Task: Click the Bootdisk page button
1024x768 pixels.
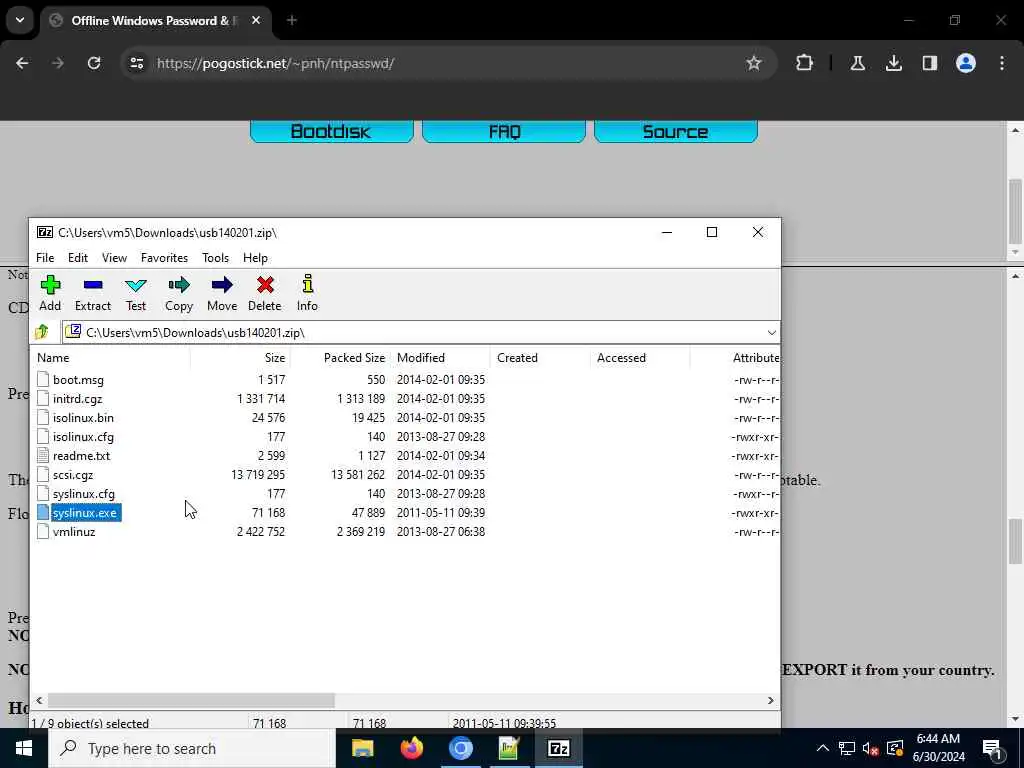Action: pyautogui.click(x=332, y=131)
